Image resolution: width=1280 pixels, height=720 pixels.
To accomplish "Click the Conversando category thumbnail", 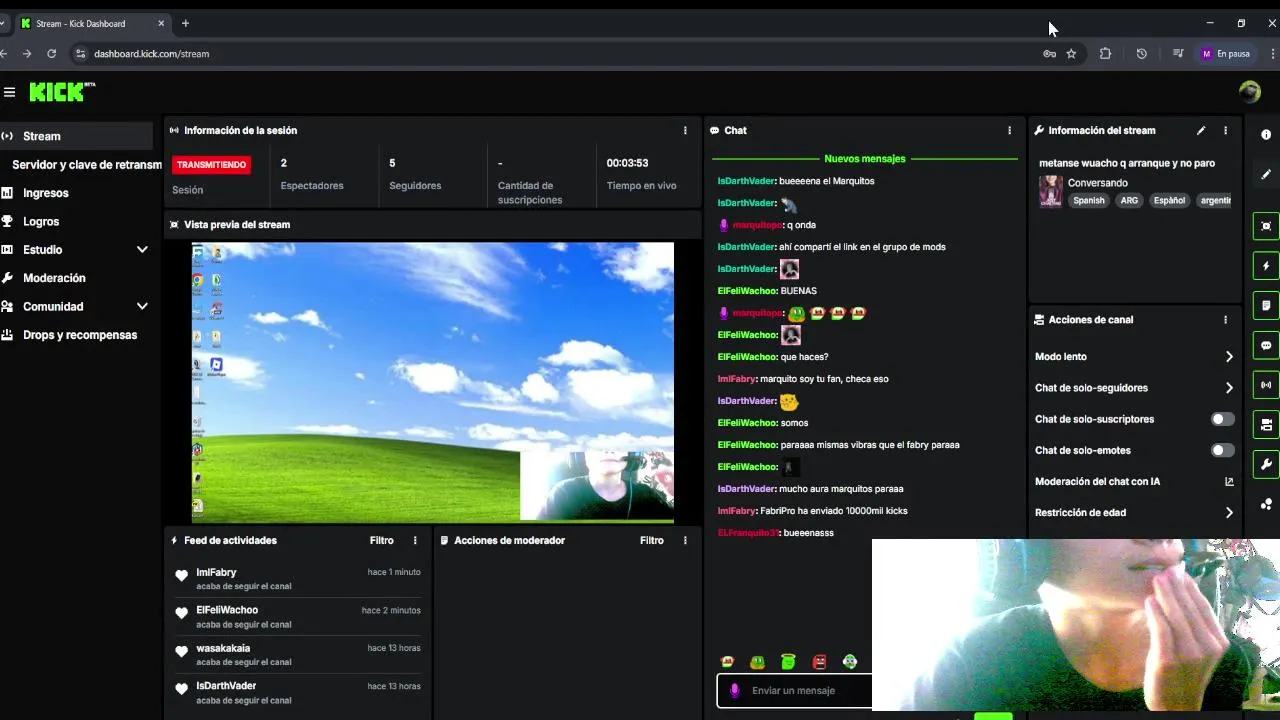I will 1050,191.
